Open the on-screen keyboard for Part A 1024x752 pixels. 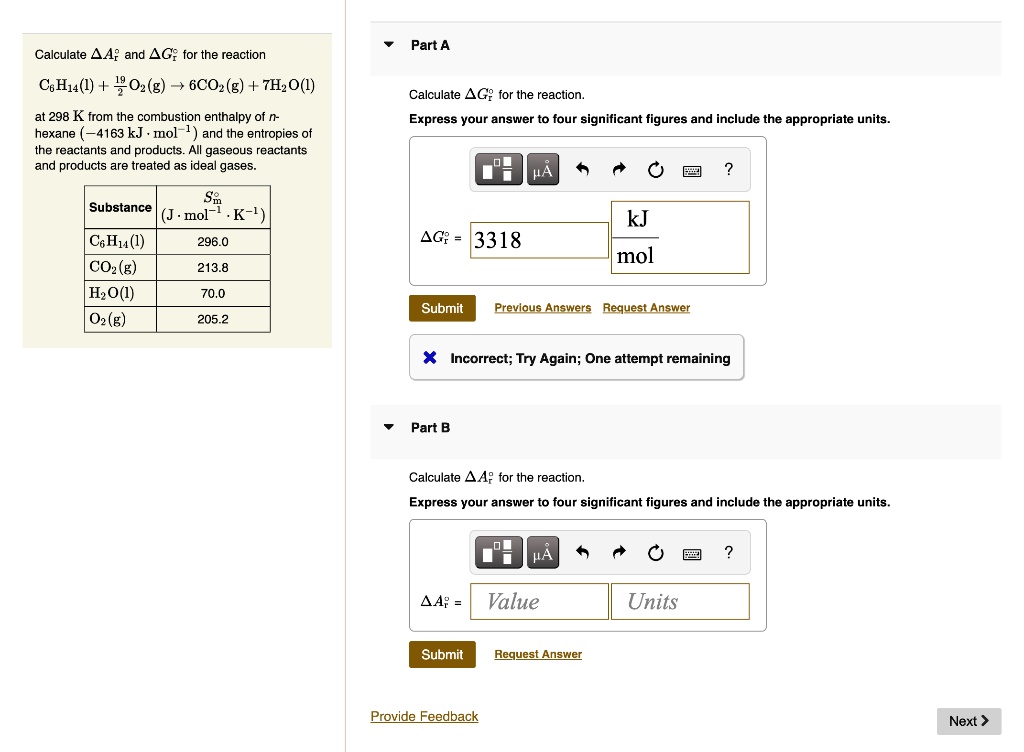[x=692, y=169]
